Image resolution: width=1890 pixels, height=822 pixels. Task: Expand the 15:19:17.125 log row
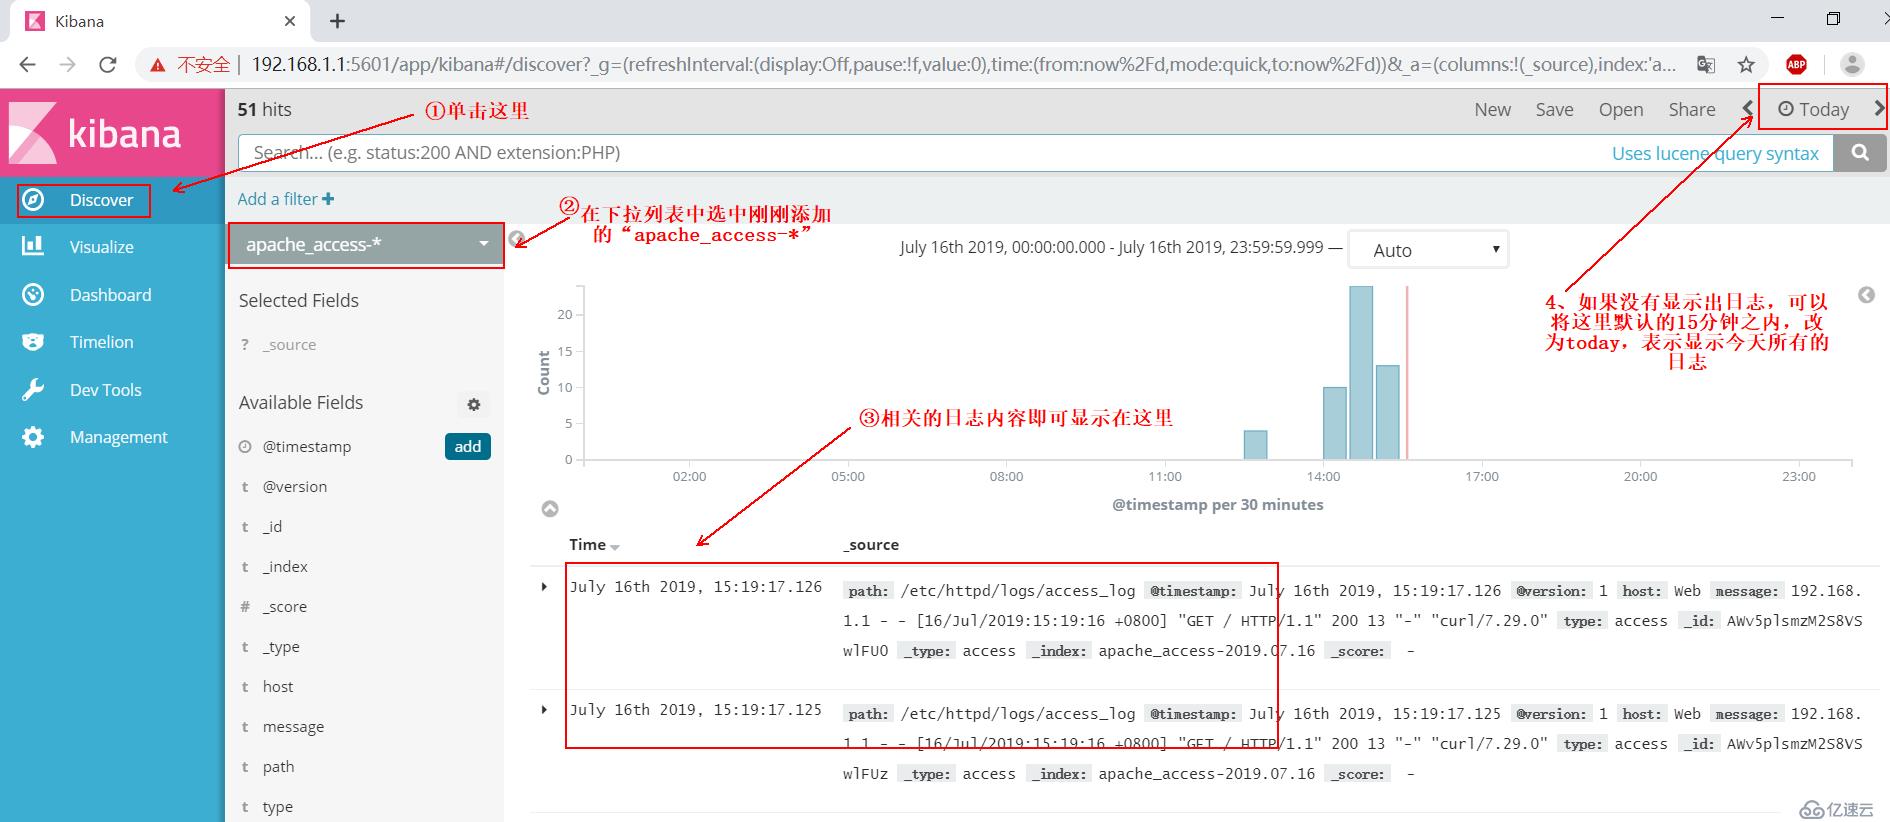[544, 710]
